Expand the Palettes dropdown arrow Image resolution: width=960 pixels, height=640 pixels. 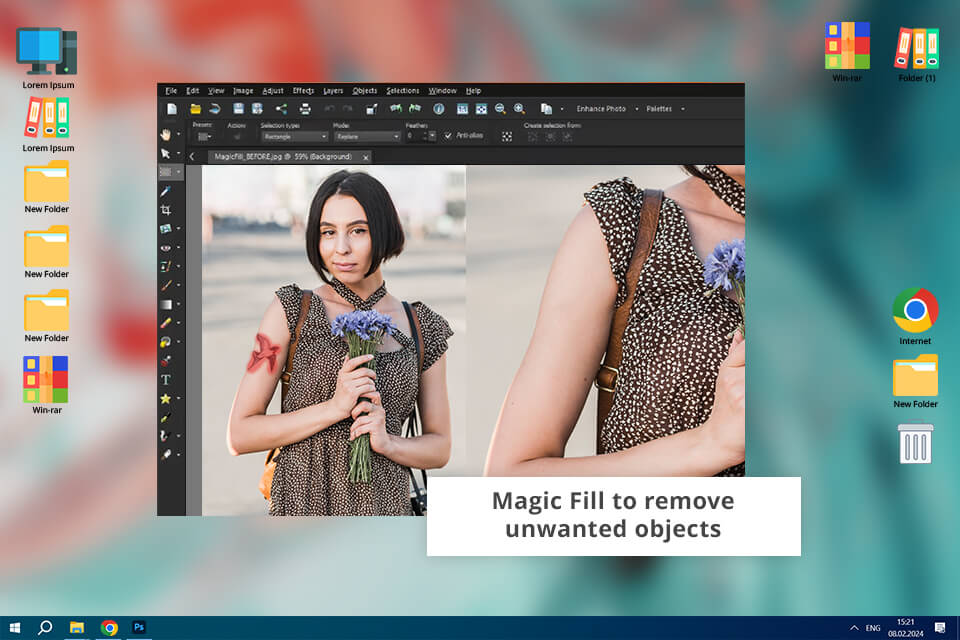[x=683, y=109]
